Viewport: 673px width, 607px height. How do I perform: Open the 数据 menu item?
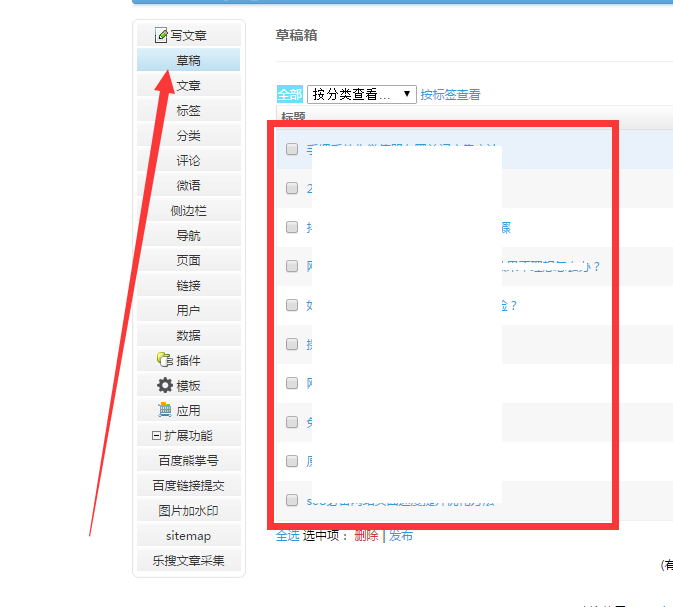188,335
